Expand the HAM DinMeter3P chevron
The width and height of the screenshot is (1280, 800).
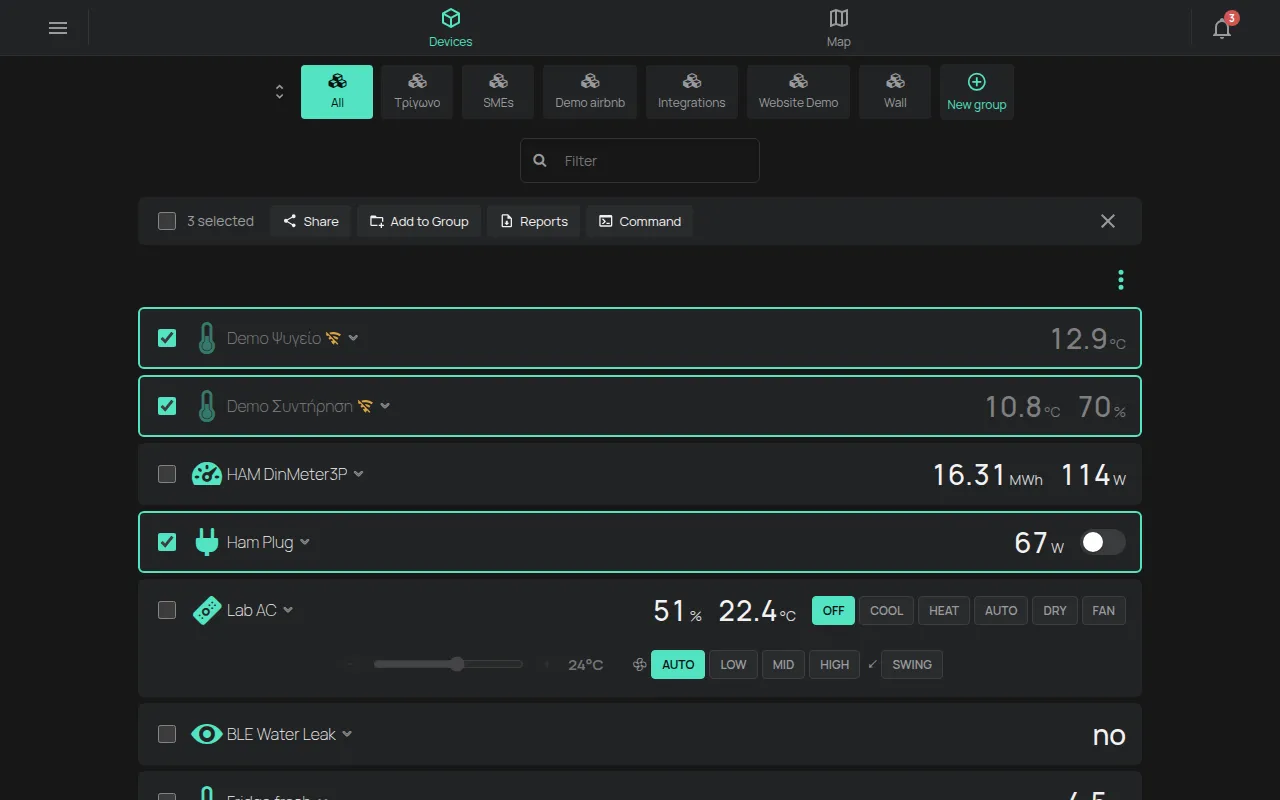click(x=359, y=474)
